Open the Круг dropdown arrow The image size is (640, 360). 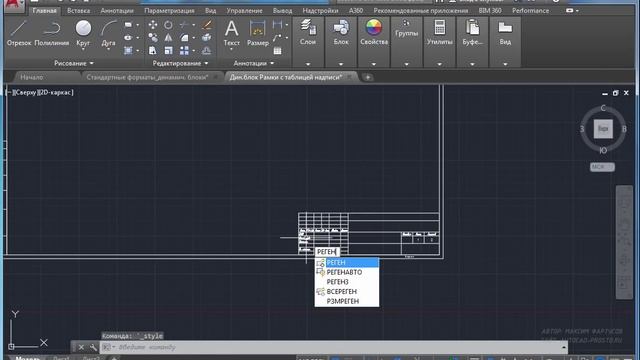83,49
